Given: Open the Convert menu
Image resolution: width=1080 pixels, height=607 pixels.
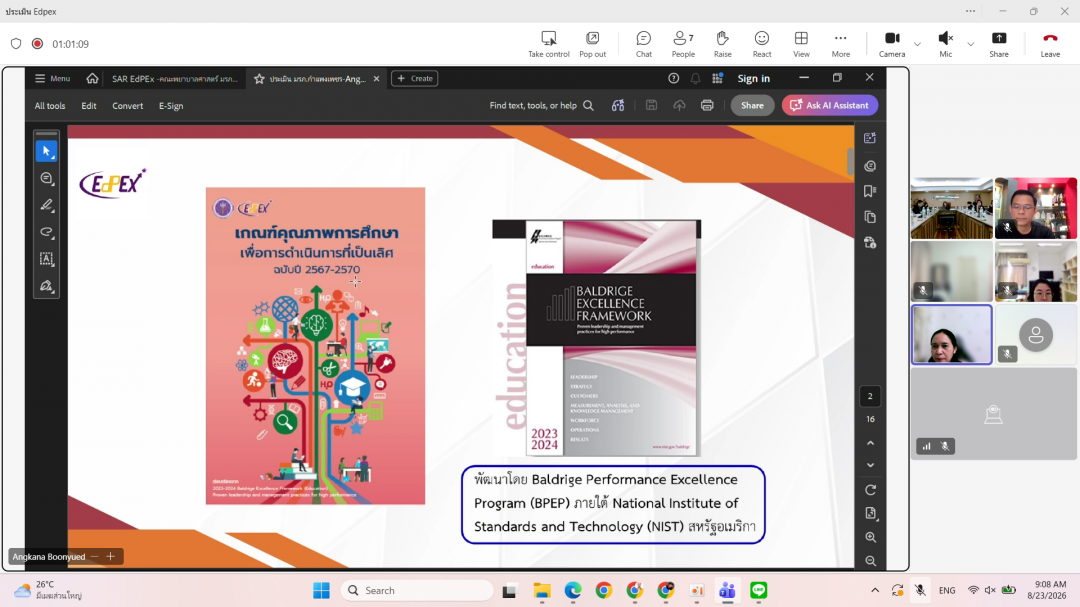Looking at the screenshot, I should coord(127,105).
